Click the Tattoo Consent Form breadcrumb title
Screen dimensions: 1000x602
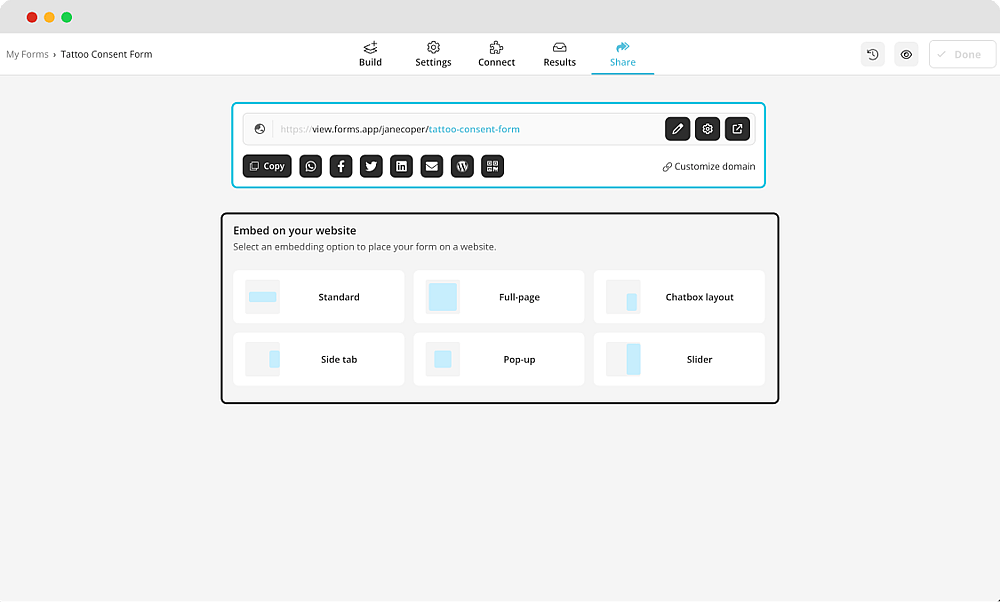pyautogui.click(x=107, y=54)
